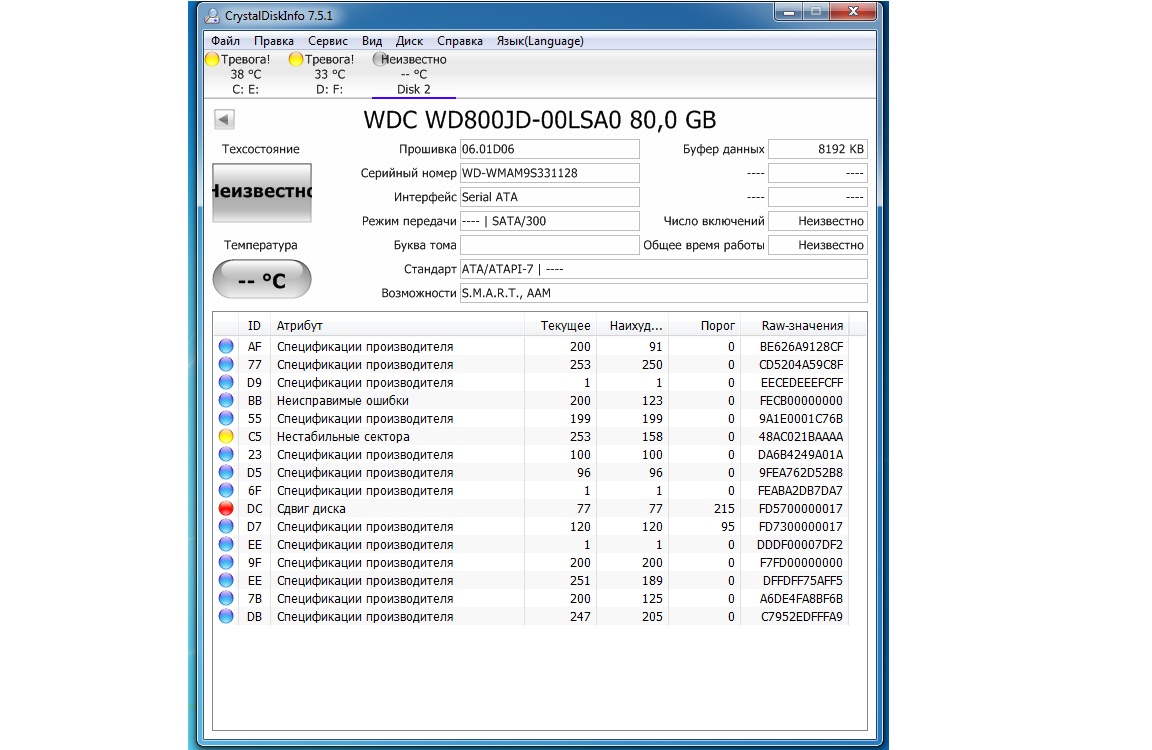Click the gray Неизвестно icon for Disk 2
The width and height of the screenshot is (1152, 750).
coord(380,60)
